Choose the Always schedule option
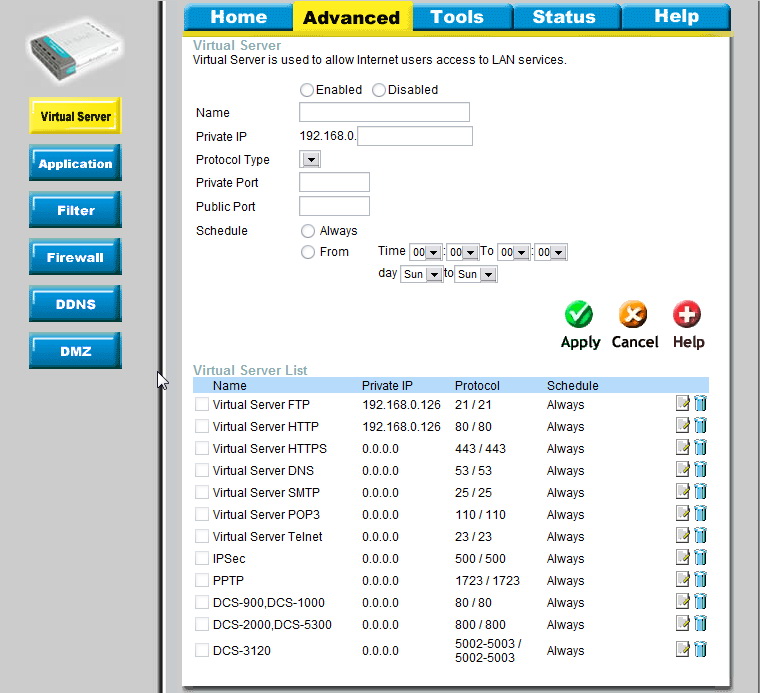The width and height of the screenshot is (760, 693). [308, 231]
